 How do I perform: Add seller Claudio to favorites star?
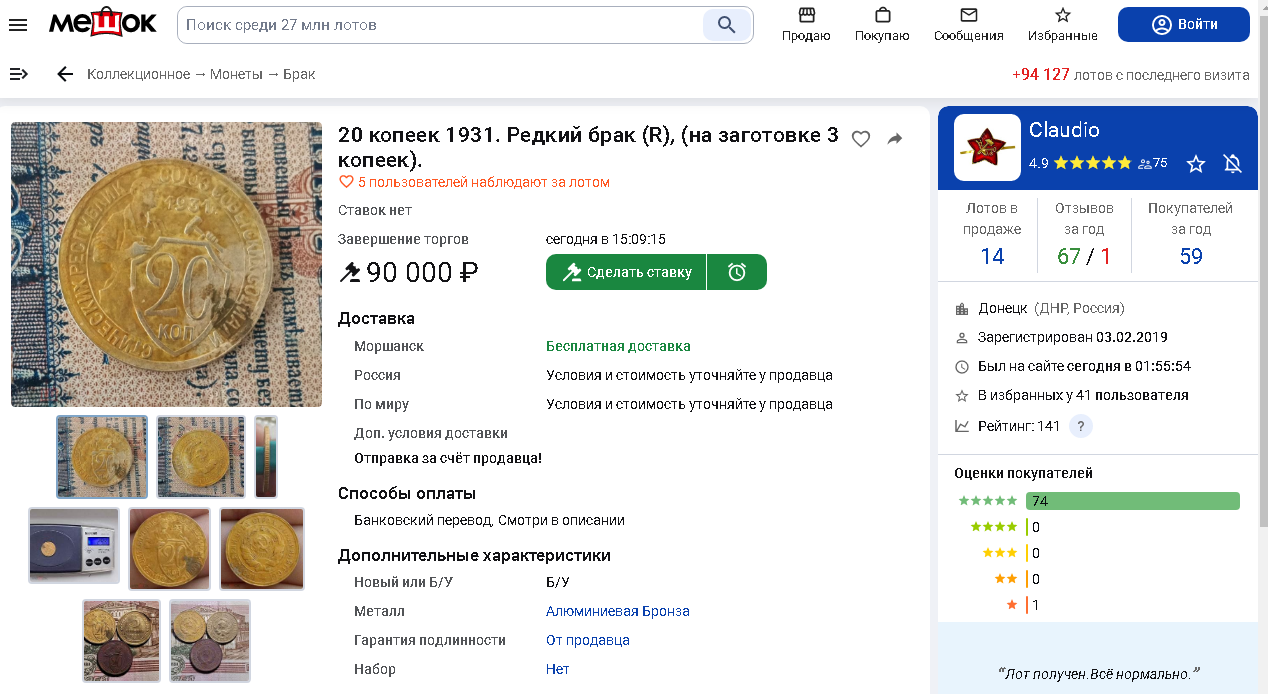click(1196, 164)
